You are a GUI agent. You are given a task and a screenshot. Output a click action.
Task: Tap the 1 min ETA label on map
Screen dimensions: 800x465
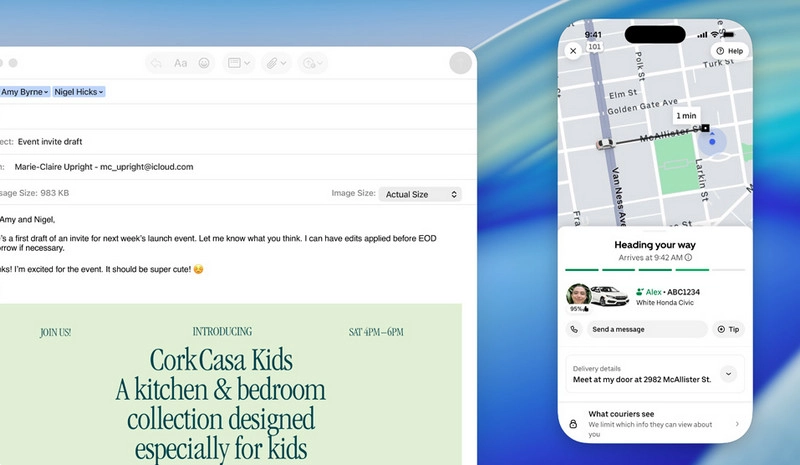pyautogui.click(x=686, y=116)
